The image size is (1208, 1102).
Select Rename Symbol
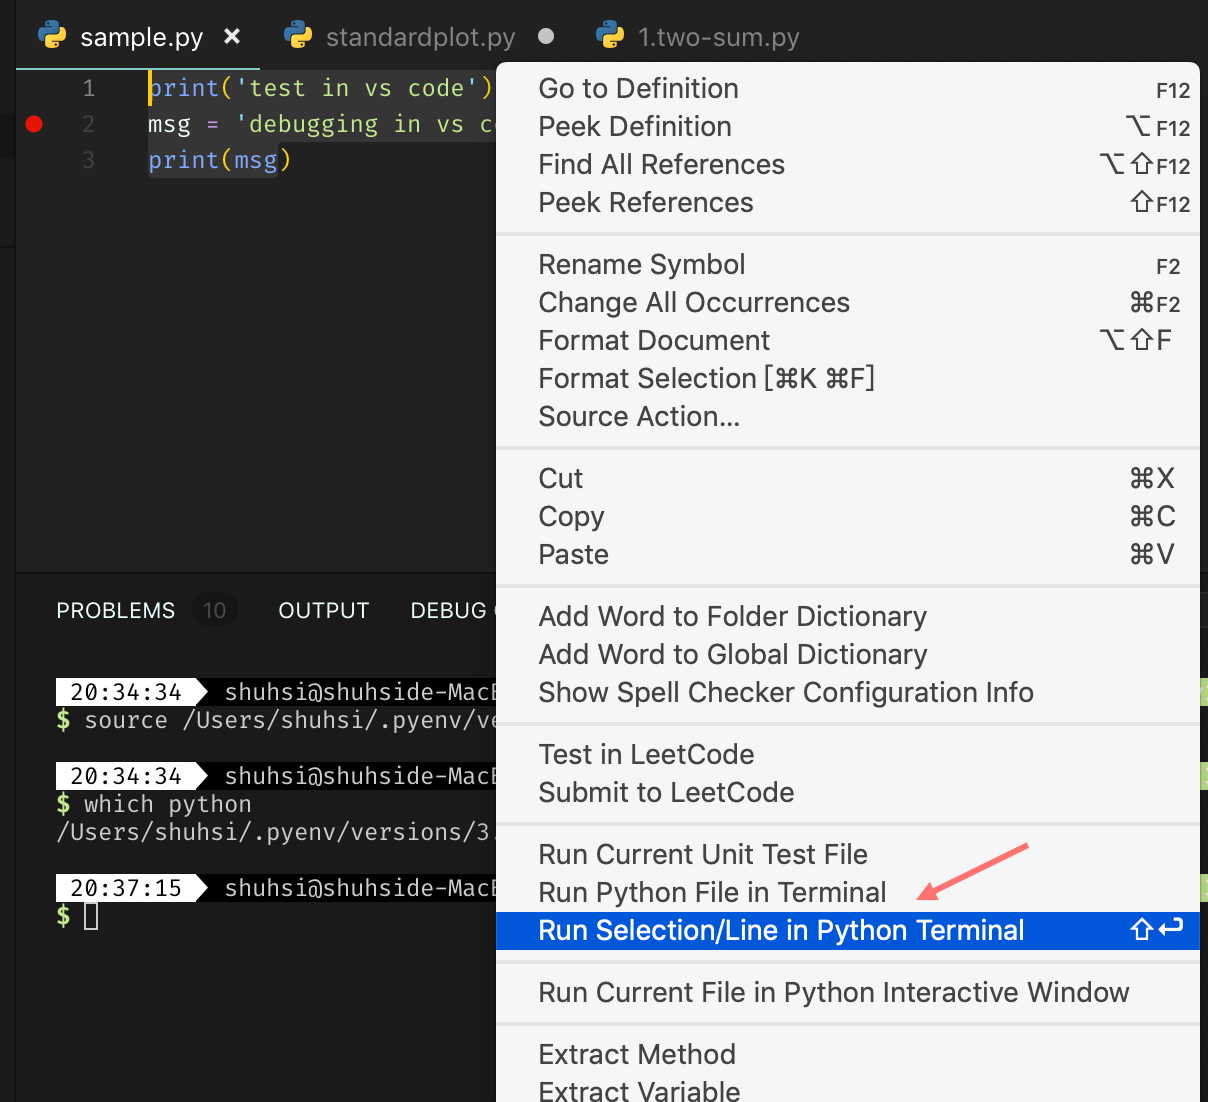coord(641,264)
